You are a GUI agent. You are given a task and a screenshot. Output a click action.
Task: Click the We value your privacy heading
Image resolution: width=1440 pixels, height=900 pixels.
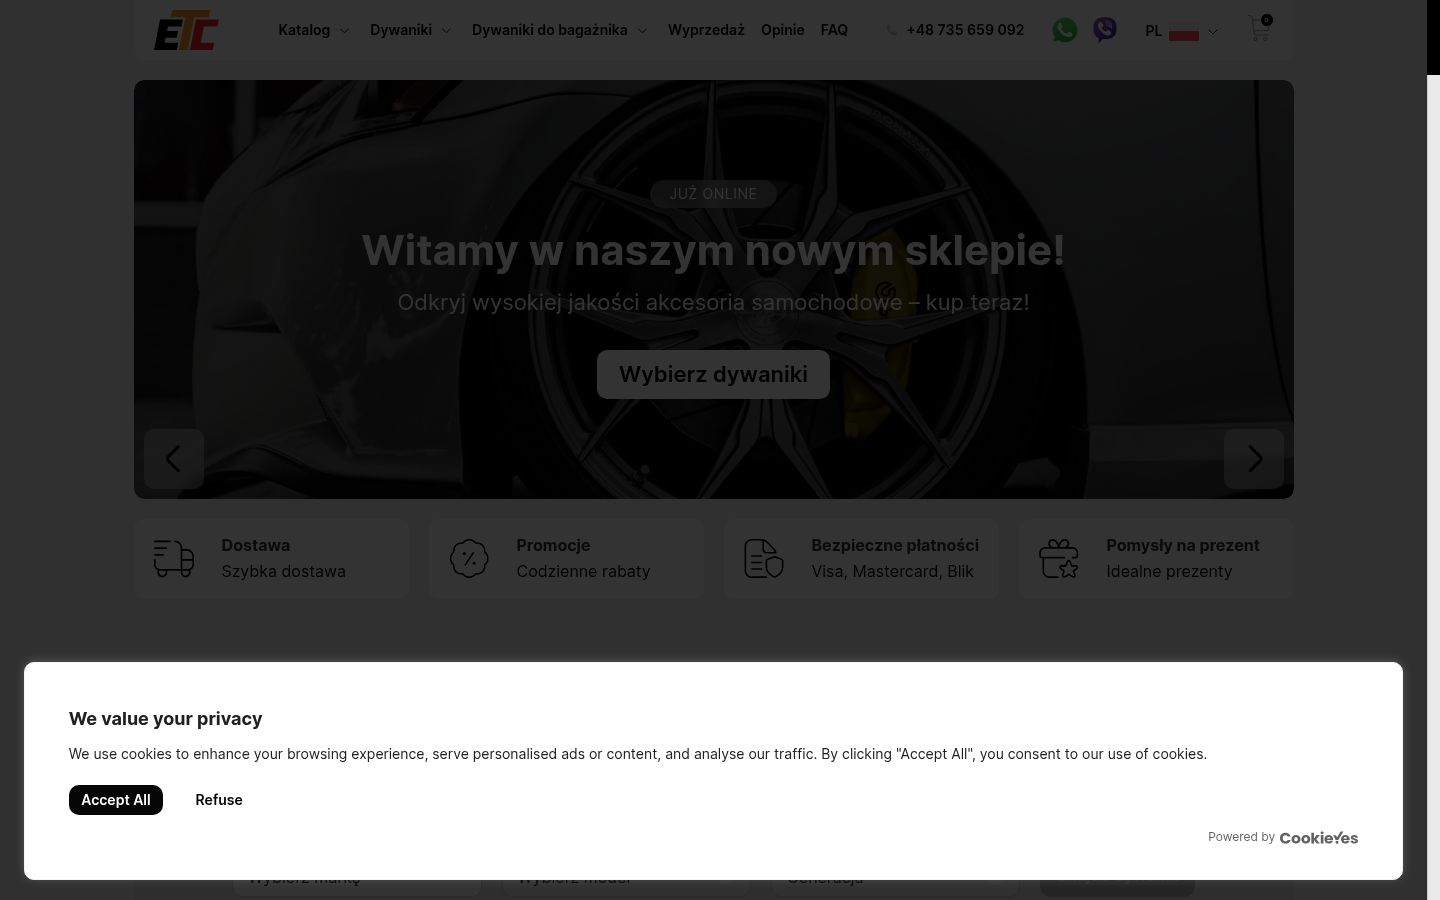pos(165,719)
